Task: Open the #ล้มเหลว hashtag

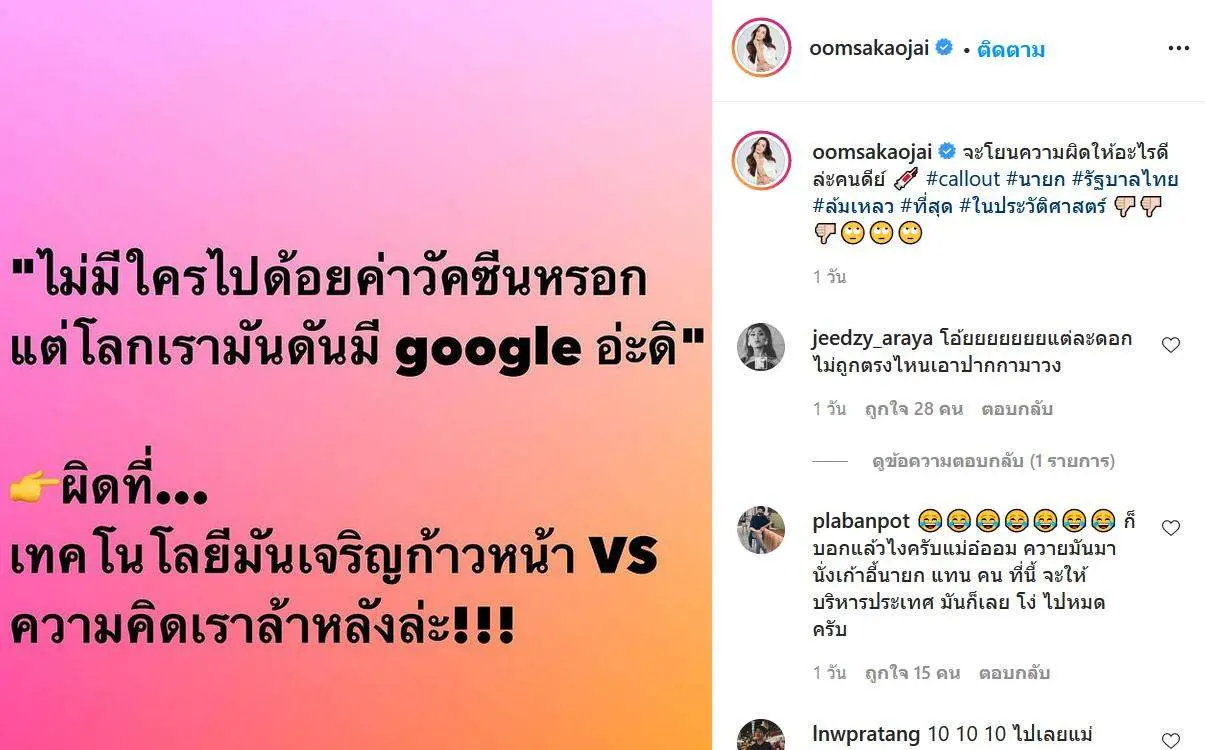Action: coord(853,207)
